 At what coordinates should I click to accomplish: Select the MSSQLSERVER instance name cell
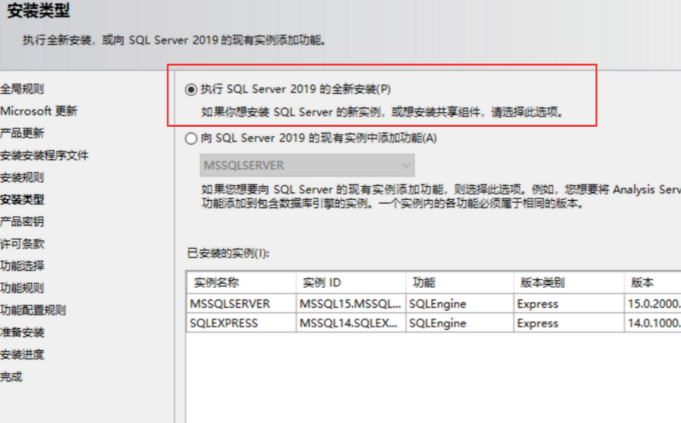coord(241,304)
